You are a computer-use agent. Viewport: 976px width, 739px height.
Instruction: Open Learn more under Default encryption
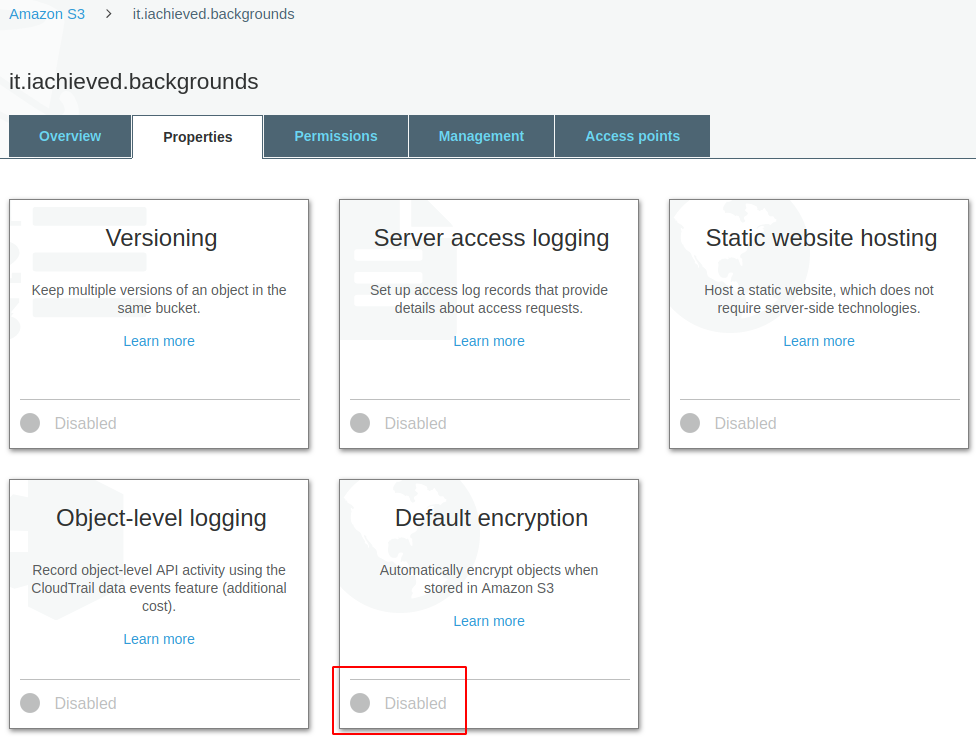pos(489,621)
